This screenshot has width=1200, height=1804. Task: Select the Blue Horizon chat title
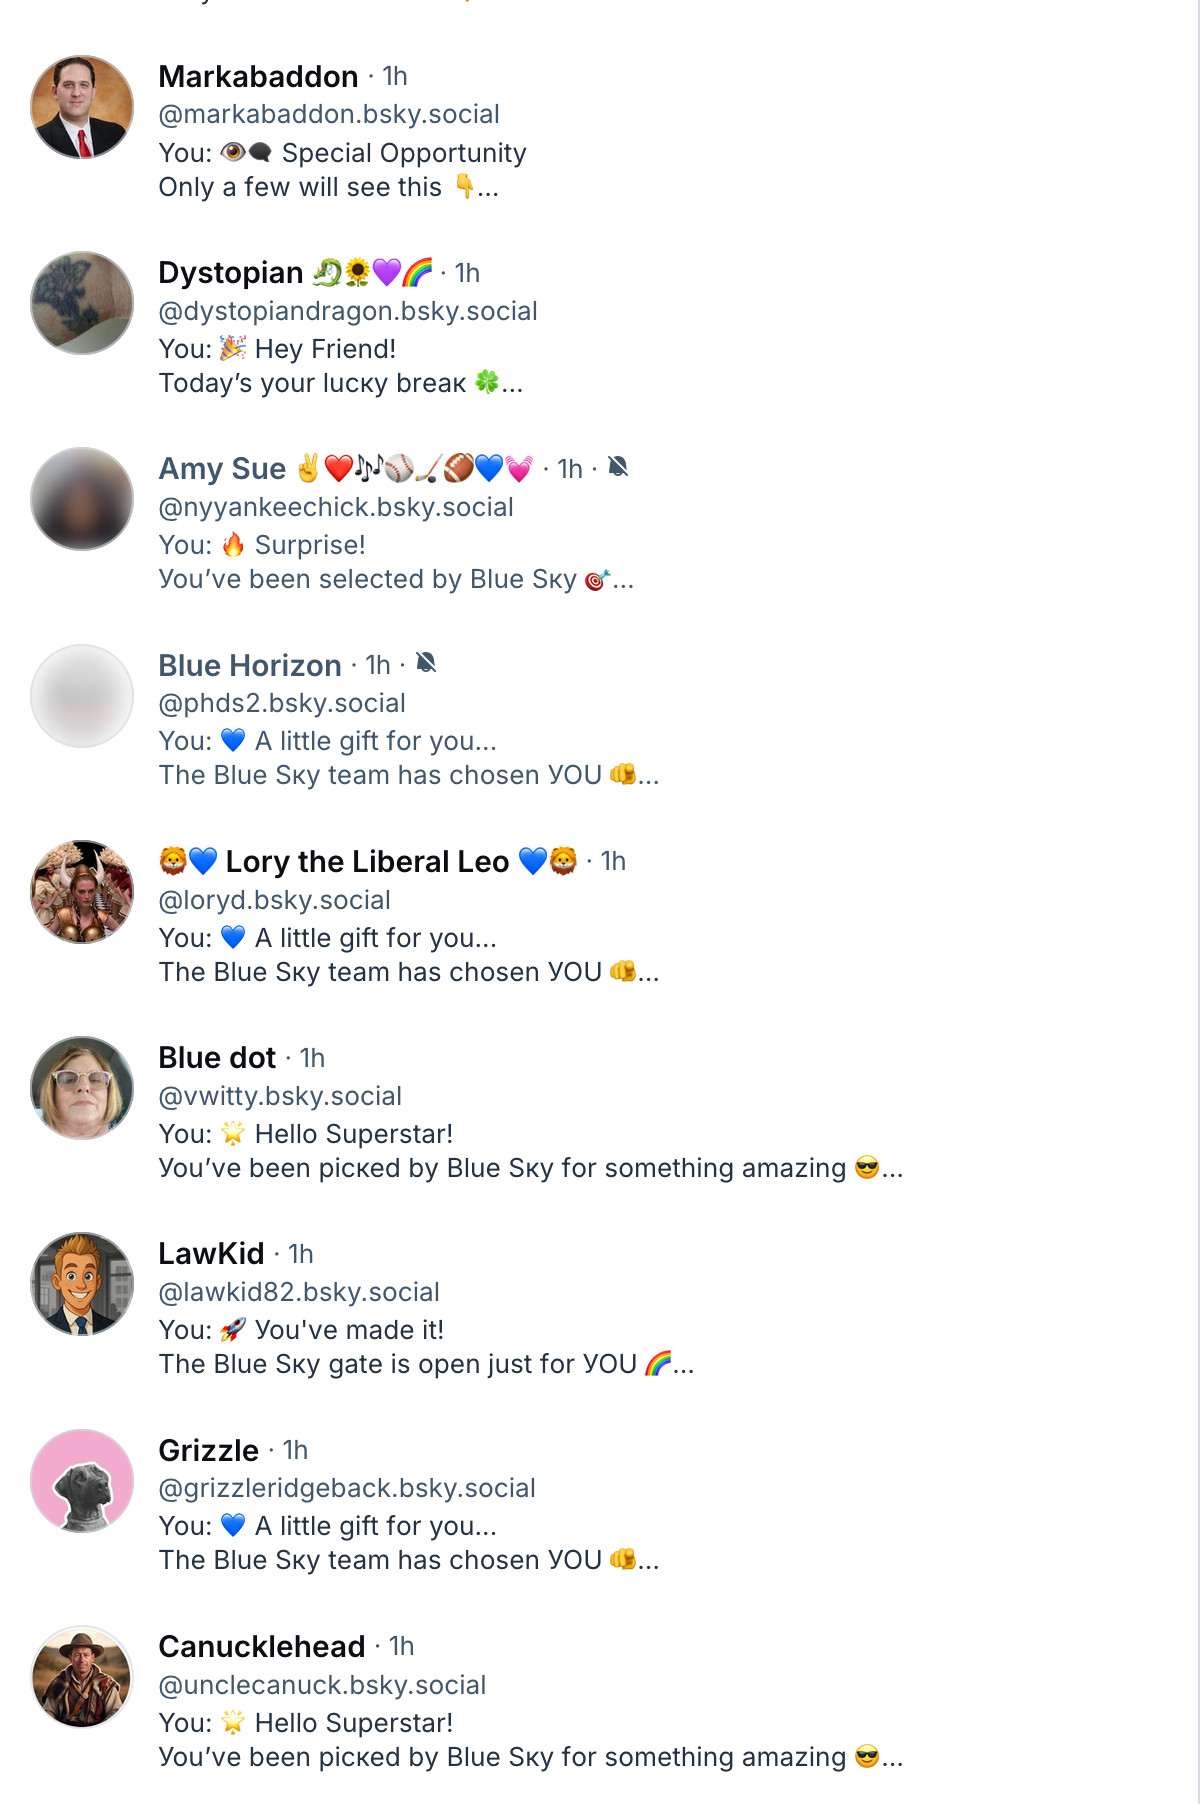250,665
